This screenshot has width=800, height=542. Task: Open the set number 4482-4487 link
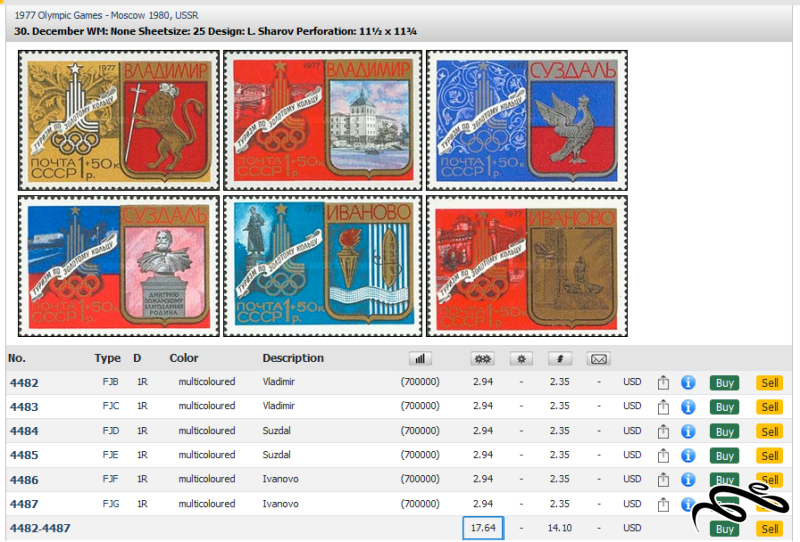point(40,528)
